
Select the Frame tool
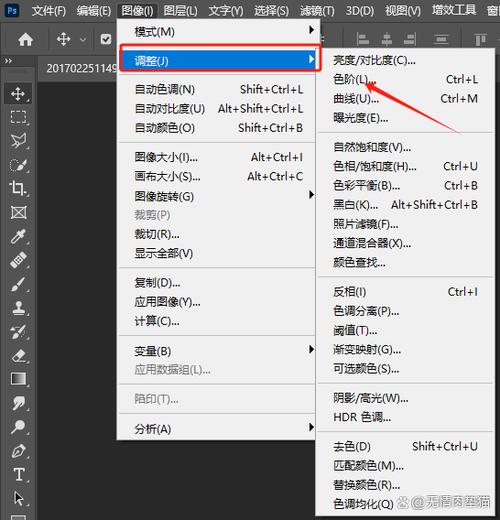pos(18,212)
